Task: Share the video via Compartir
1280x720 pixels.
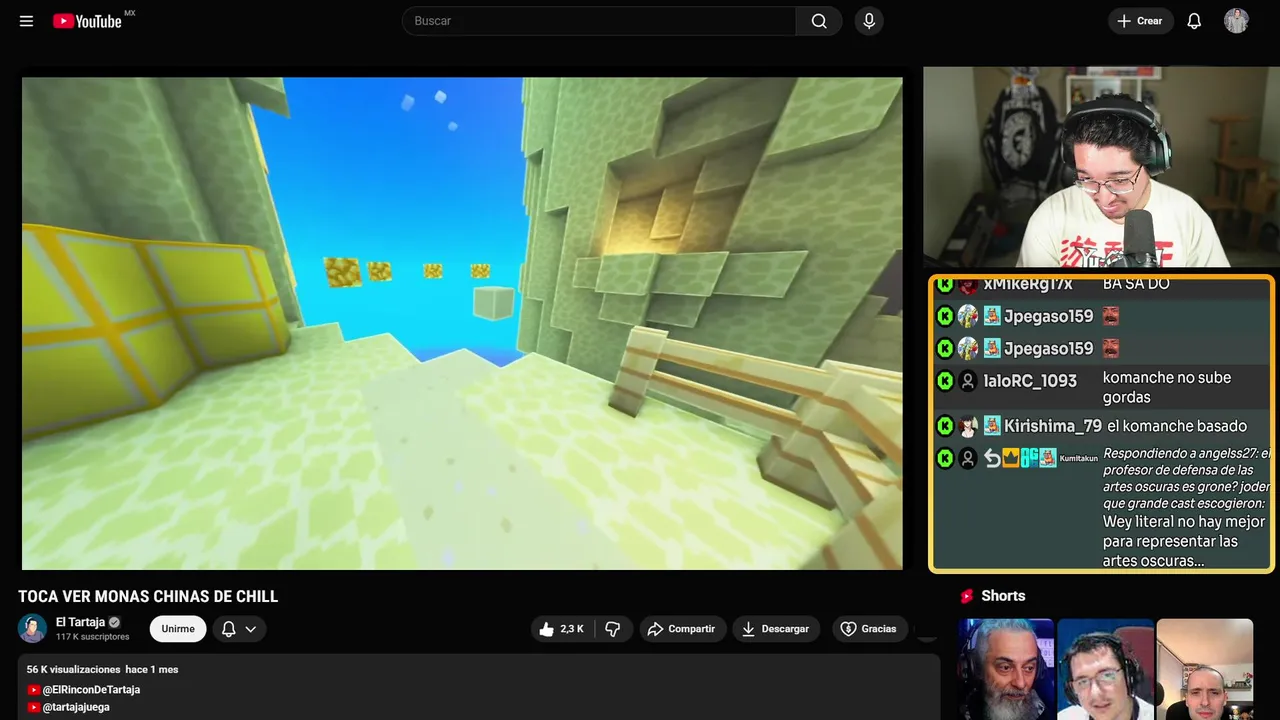Action: (x=681, y=629)
